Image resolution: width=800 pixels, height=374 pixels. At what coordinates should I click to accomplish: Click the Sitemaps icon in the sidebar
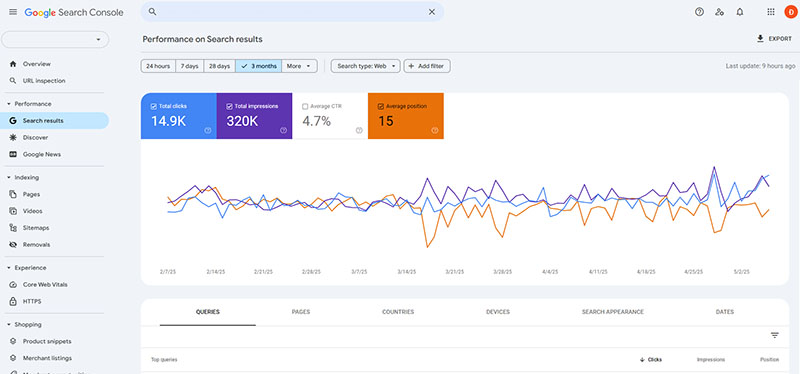pos(13,228)
